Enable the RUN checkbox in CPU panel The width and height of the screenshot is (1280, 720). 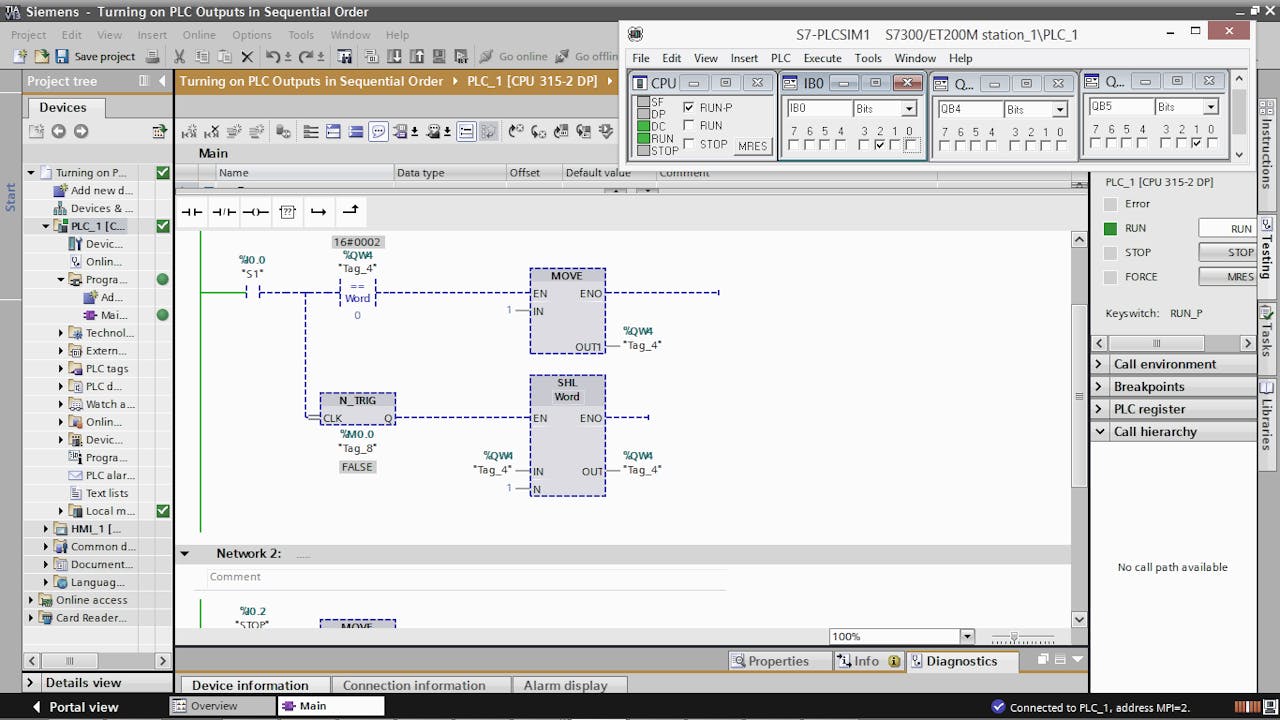(687, 123)
